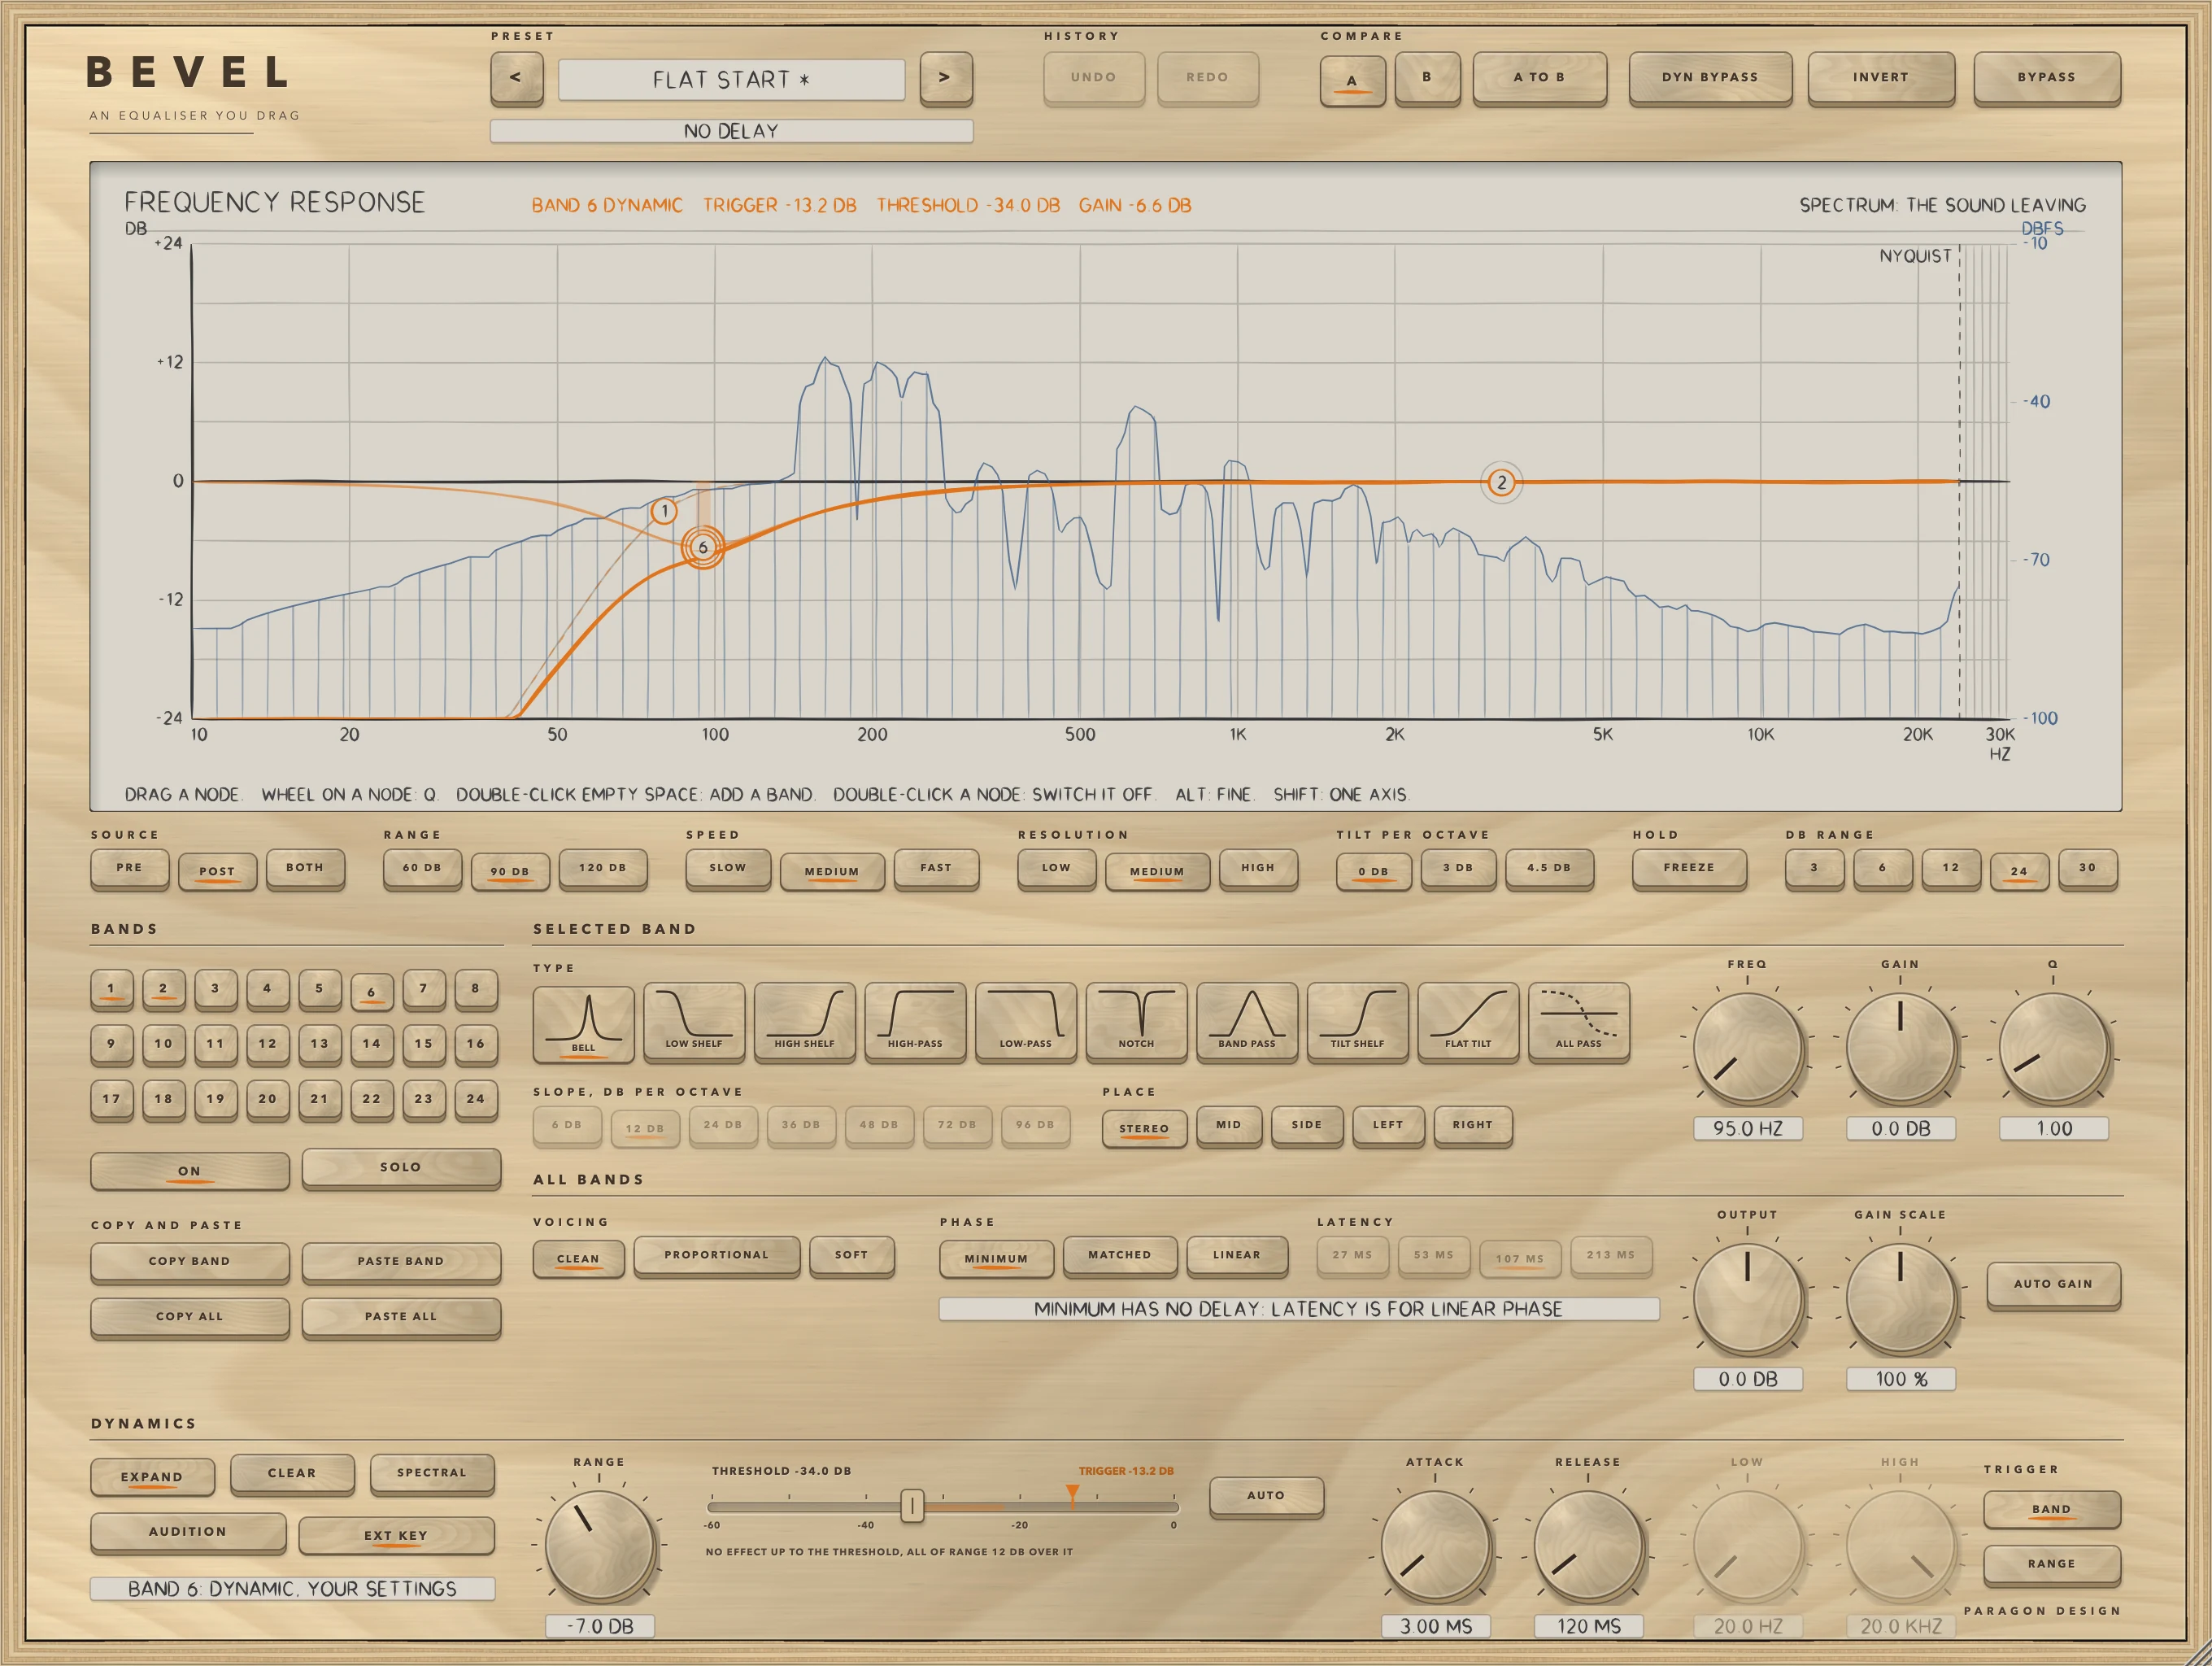Set DB range to 12
This screenshot has height=1666, width=2212.
pos(1950,868)
